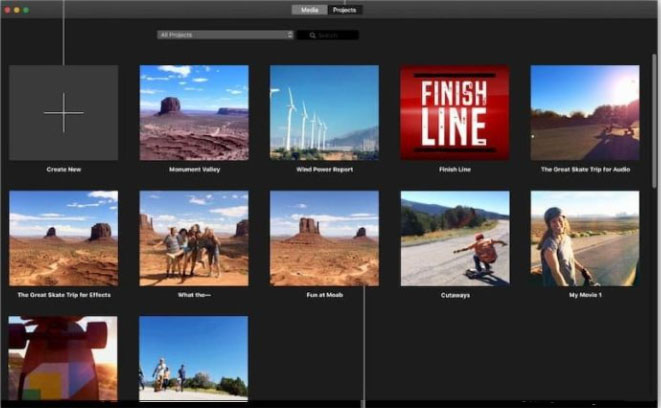This screenshot has width=661, height=408.
Task: Click The Great Skate Trip for Effects title
Action: pyautogui.click(x=64, y=295)
